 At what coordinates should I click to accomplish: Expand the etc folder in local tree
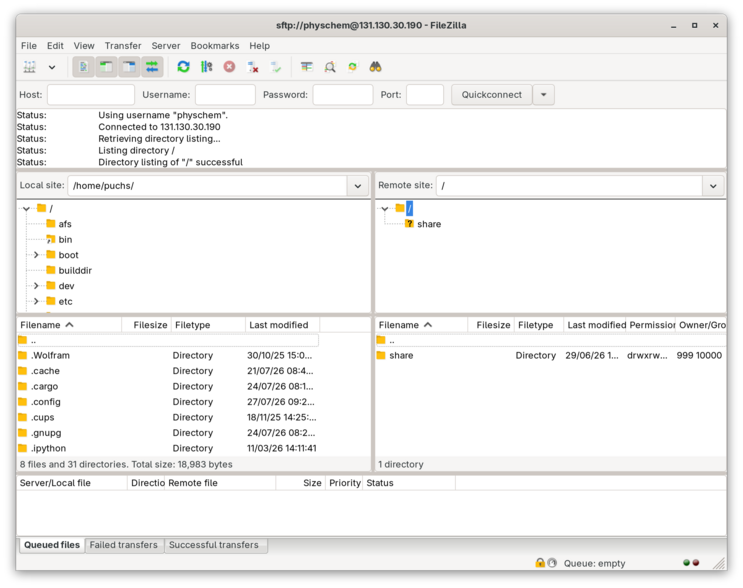pyautogui.click(x=36, y=301)
